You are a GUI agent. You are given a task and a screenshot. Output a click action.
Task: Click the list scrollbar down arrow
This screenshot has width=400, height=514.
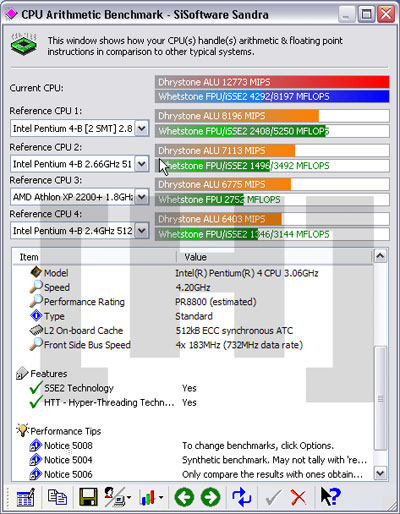[x=380, y=473]
